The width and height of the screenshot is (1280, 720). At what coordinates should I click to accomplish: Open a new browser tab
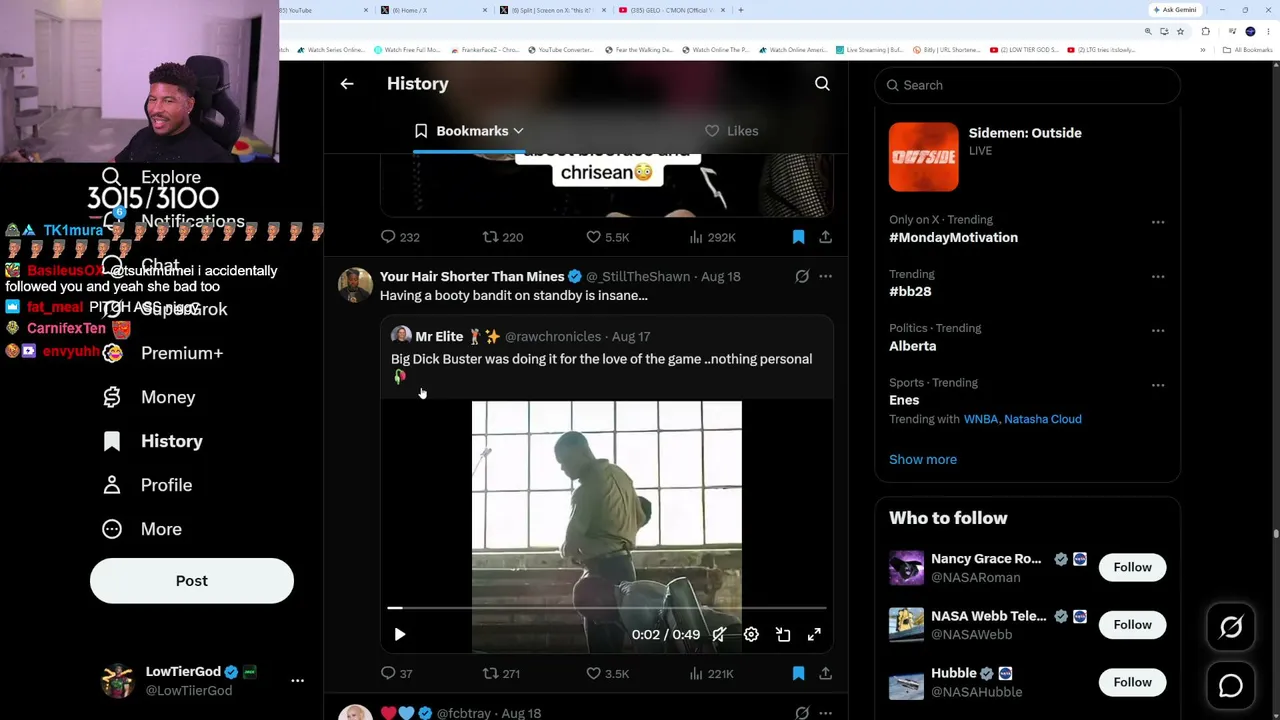pos(740,10)
